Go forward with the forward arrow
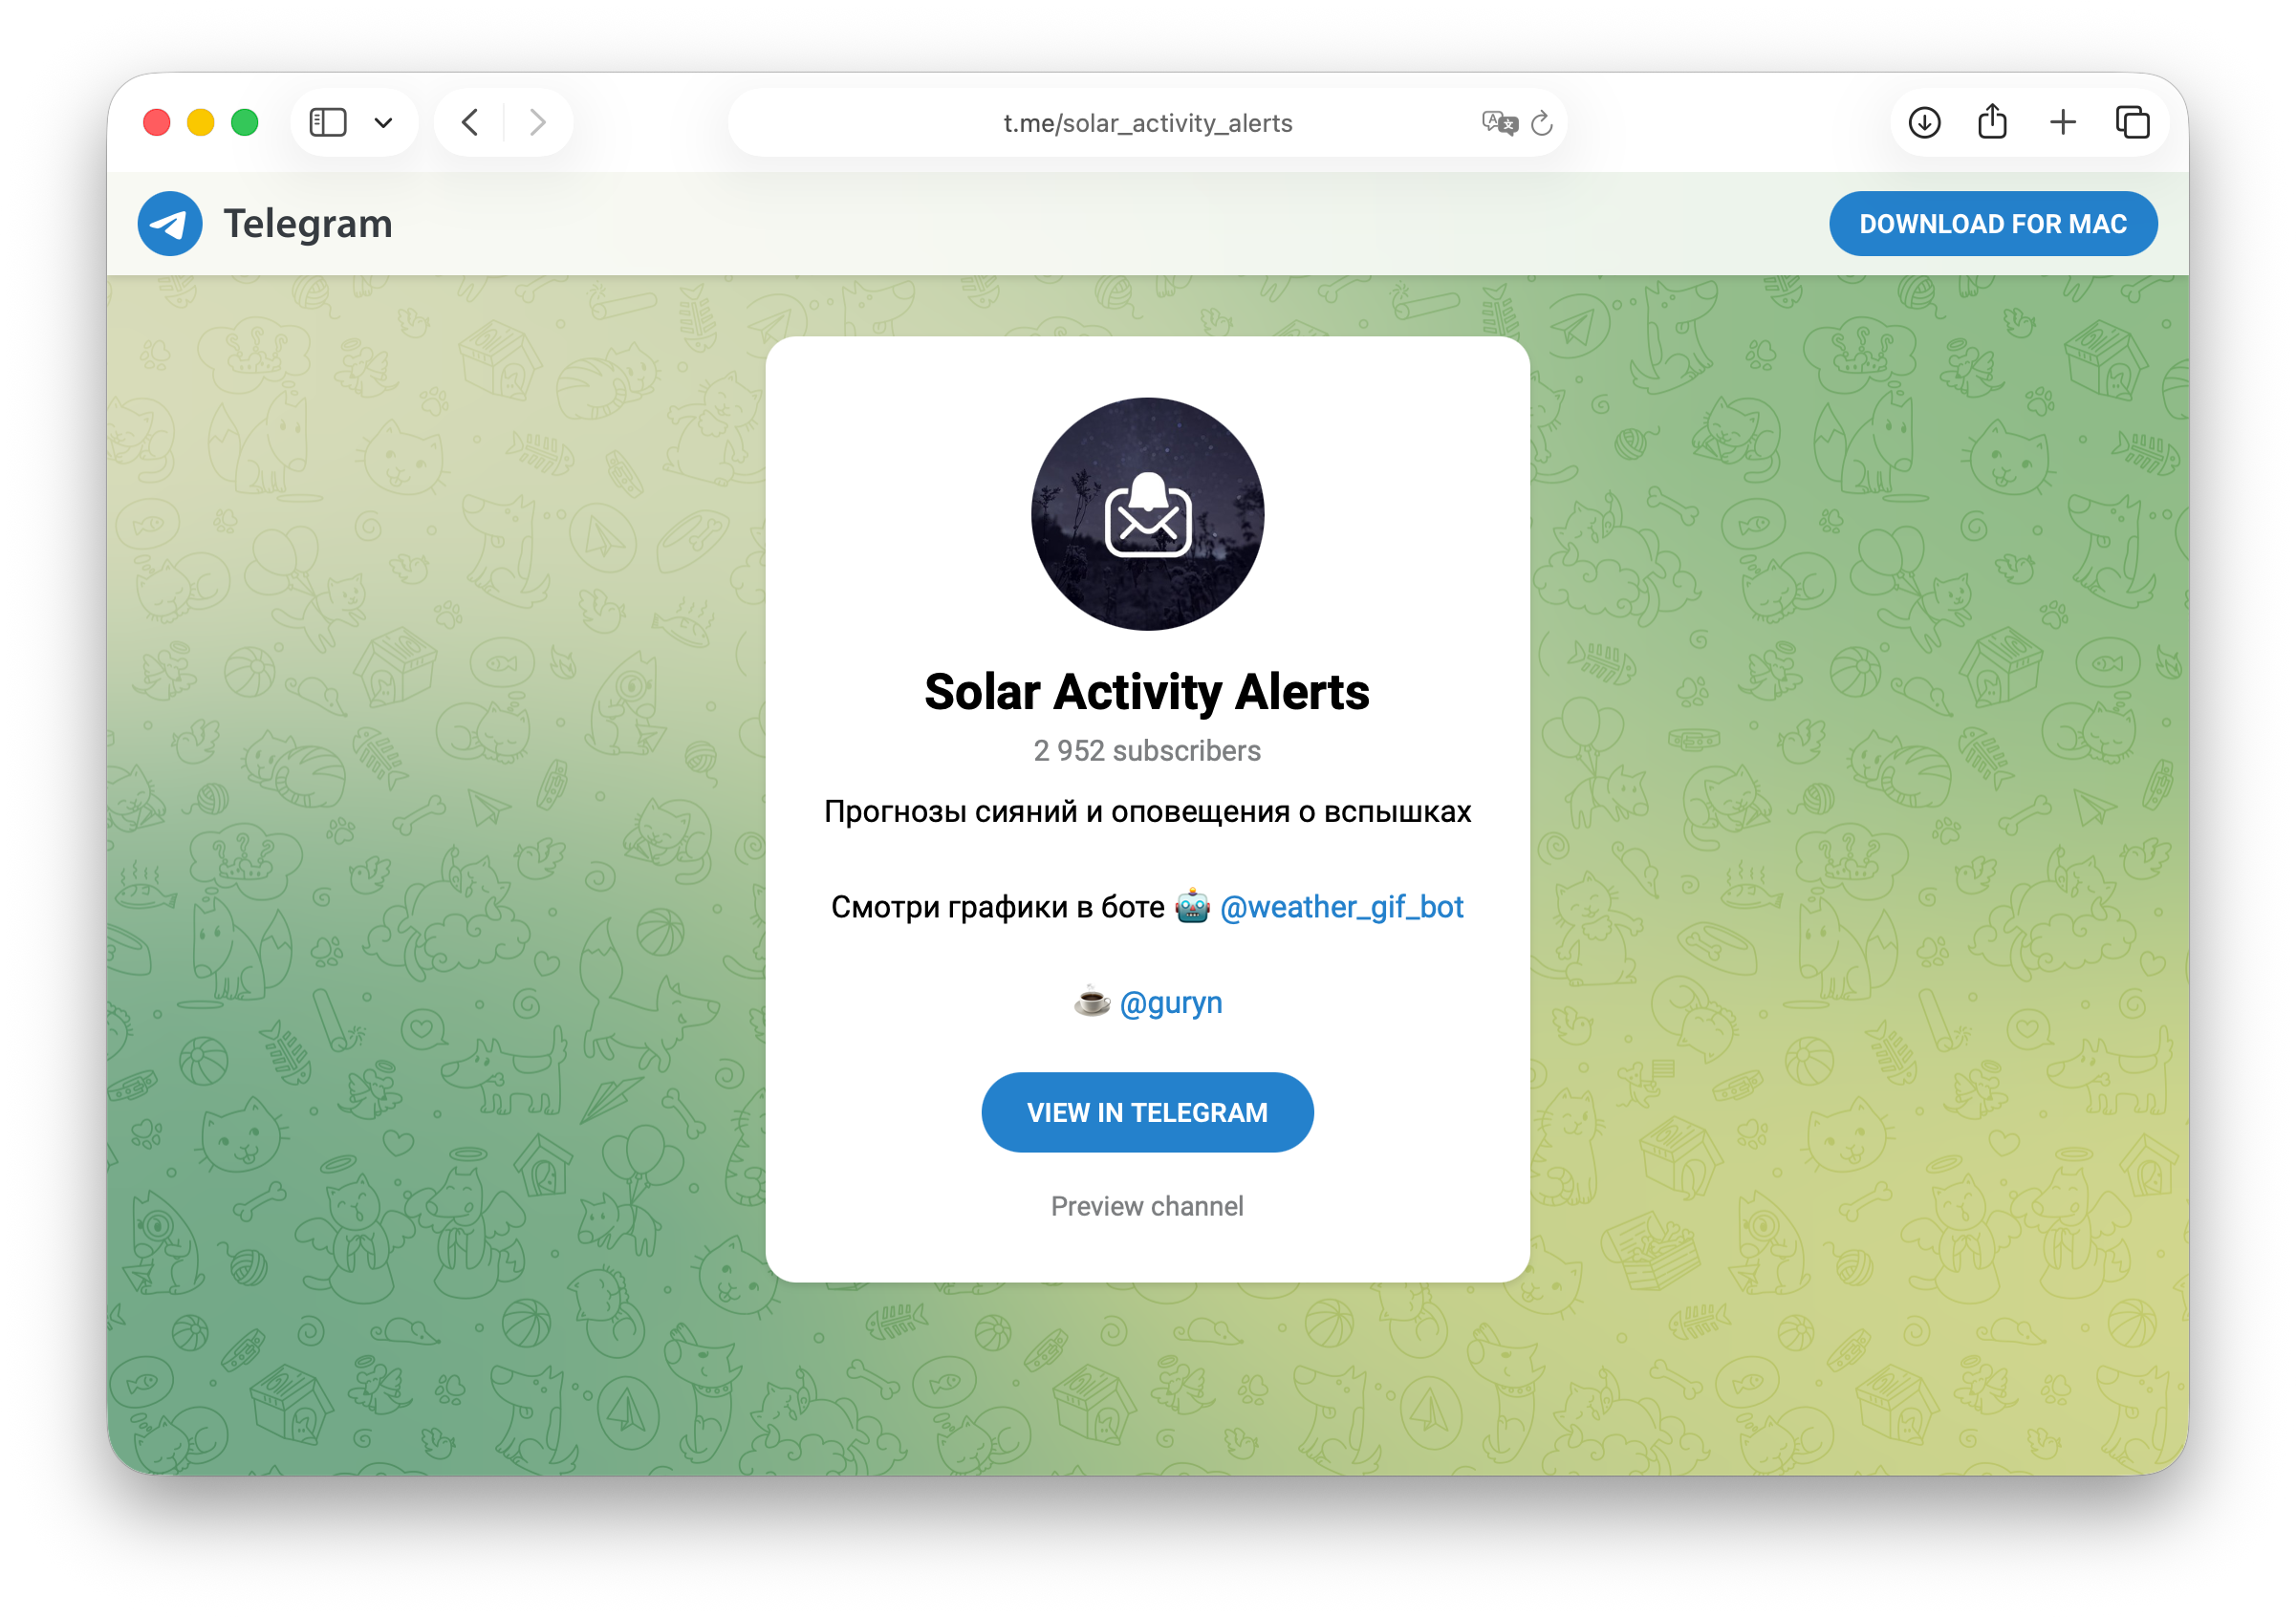The height and width of the screenshot is (1617, 2296). pos(538,123)
